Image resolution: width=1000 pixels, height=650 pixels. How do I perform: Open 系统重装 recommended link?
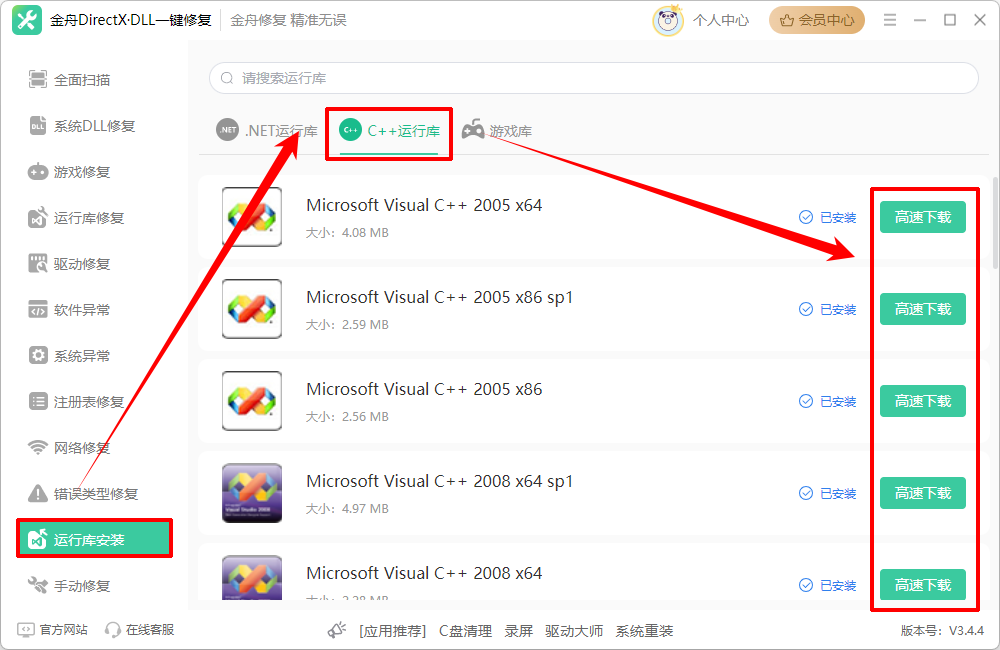click(644, 631)
